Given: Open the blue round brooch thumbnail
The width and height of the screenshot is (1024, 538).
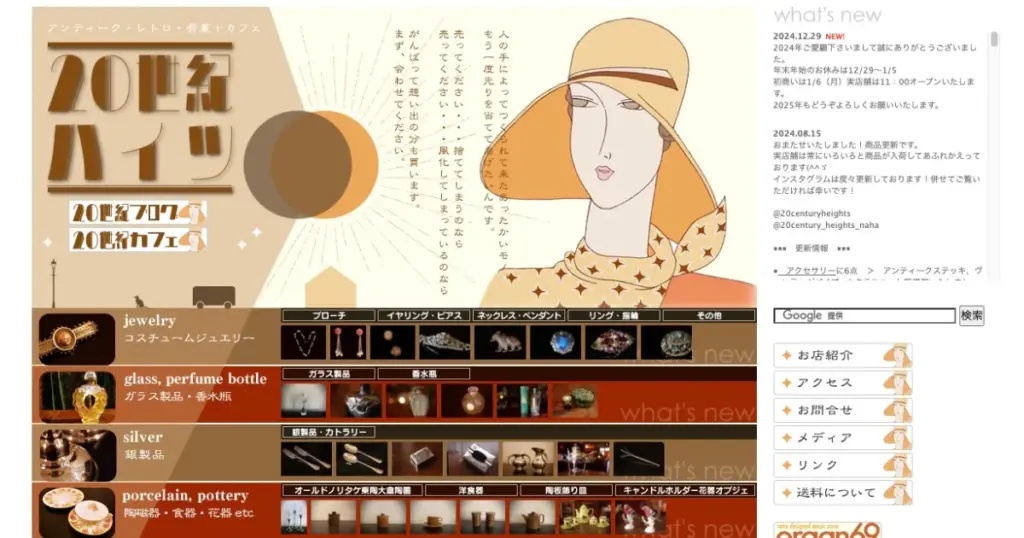Looking at the screenshot, I should (556, 342).
